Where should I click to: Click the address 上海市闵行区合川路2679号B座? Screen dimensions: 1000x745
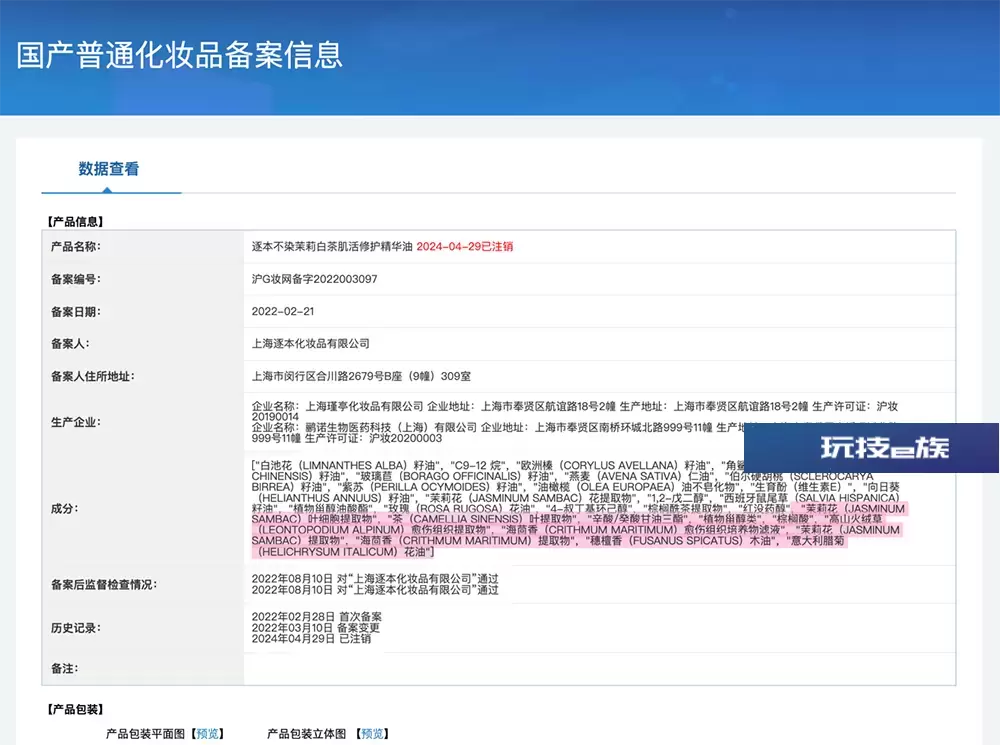(327, 376)
